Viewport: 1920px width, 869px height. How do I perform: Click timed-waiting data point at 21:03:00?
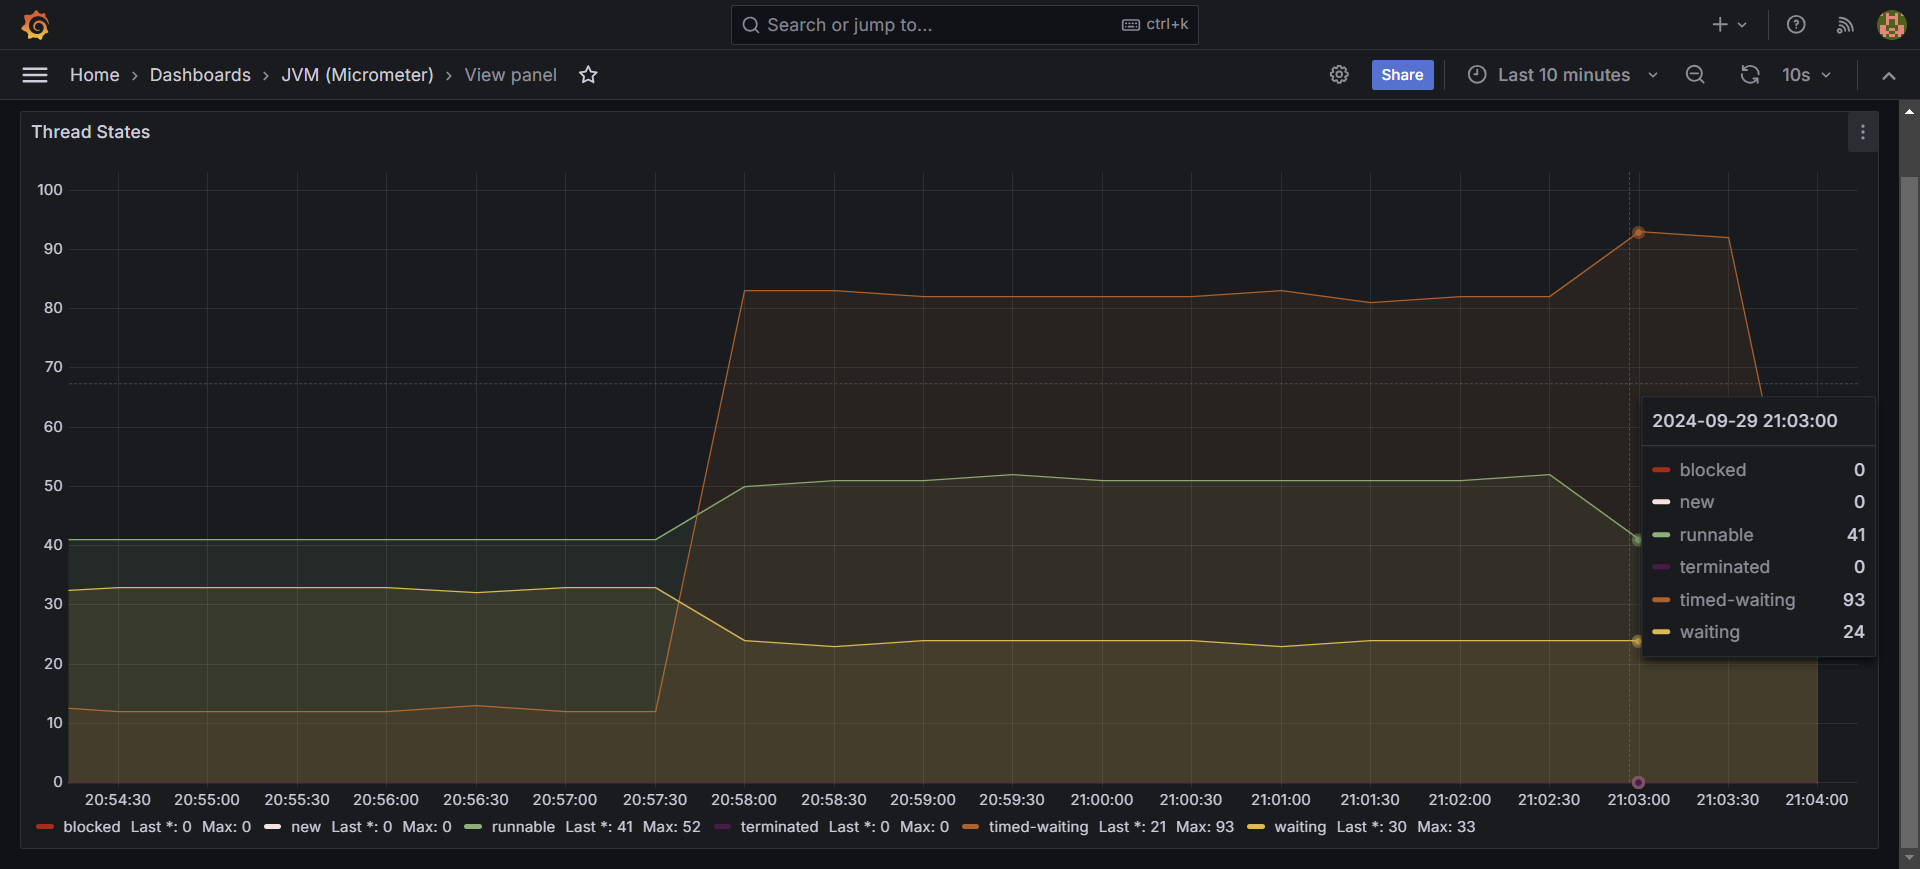coord(1638,232)
